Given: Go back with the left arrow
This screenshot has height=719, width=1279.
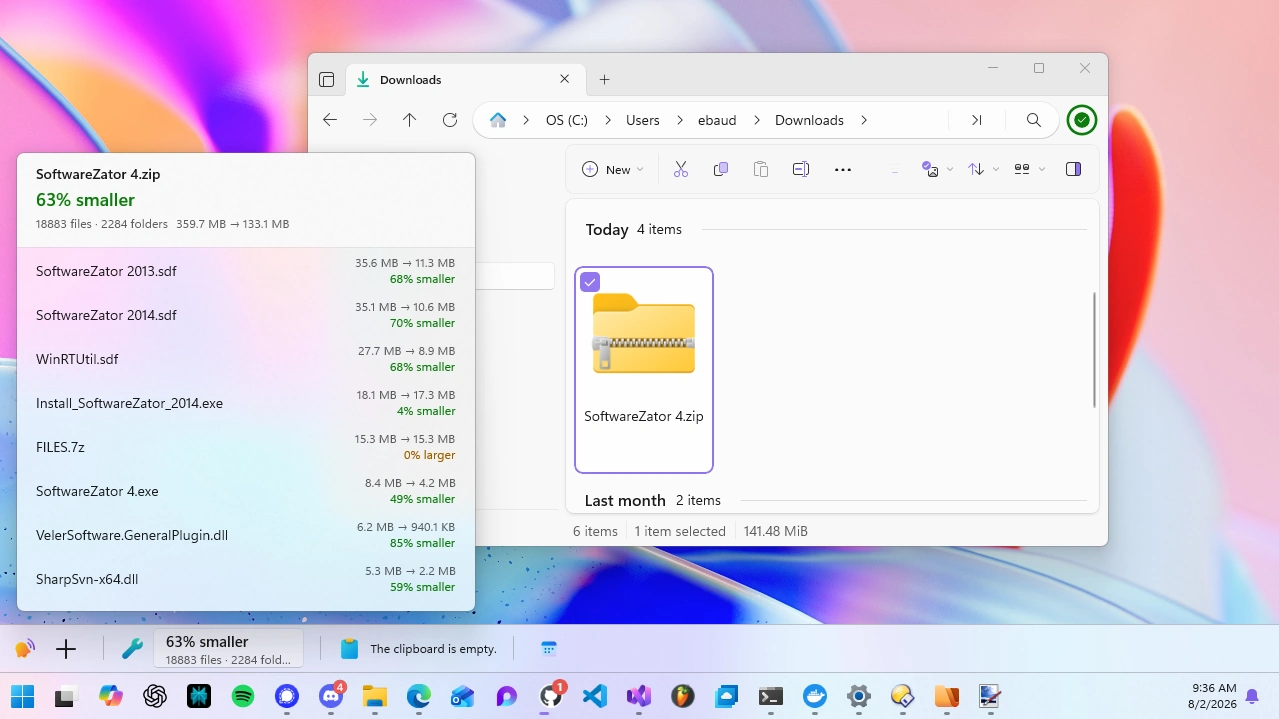Looking at the screenshot, I should tap(330, 120).
